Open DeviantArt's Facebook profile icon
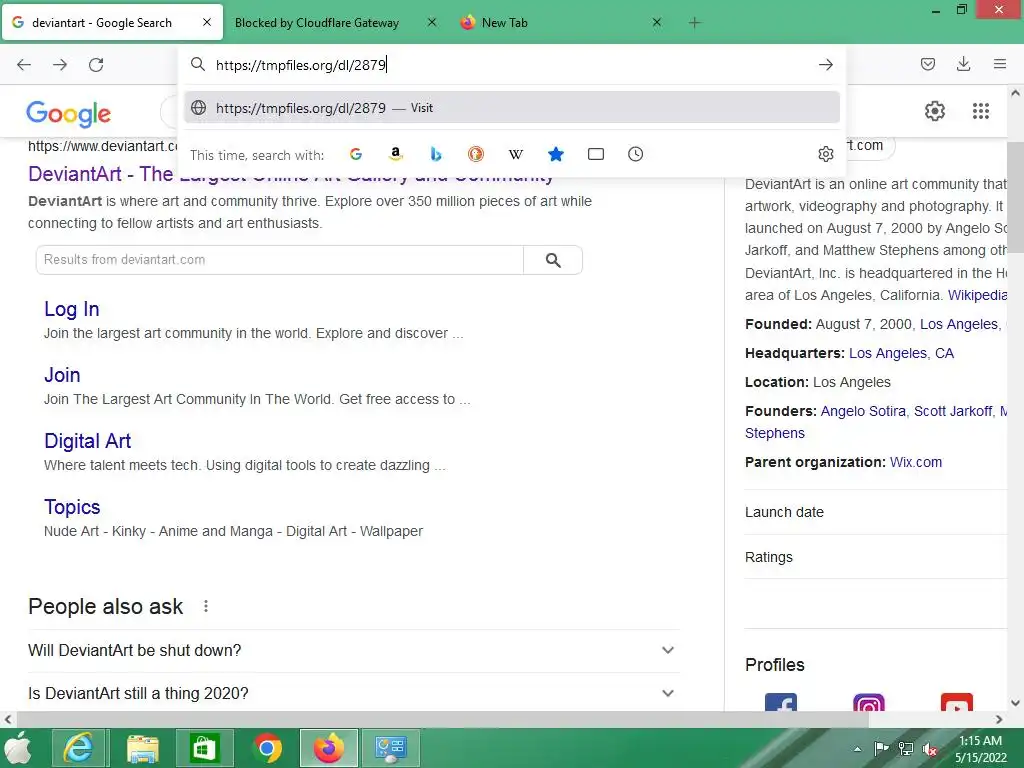This screenshot has height=768, width=1024. click(x=780, y=703)
